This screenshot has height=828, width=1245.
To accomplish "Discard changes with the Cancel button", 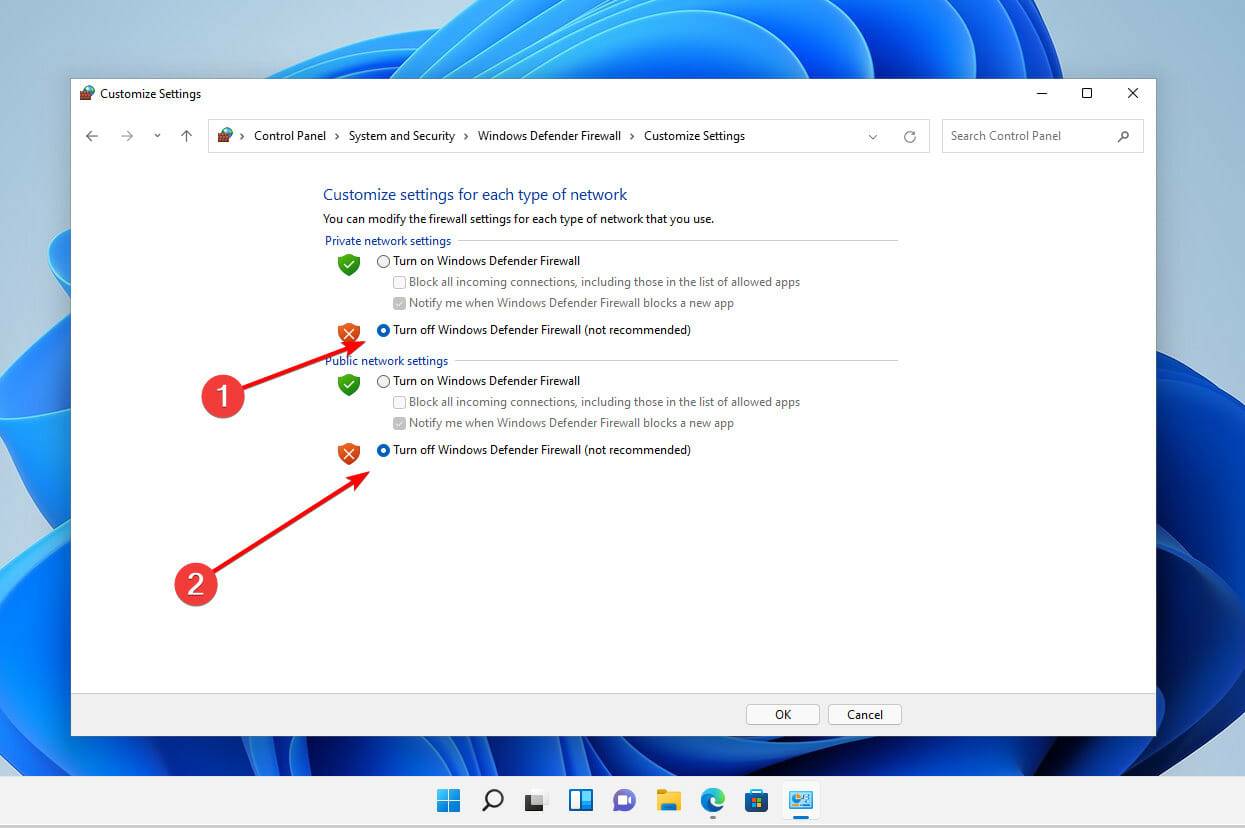I will tap(865, 714).
